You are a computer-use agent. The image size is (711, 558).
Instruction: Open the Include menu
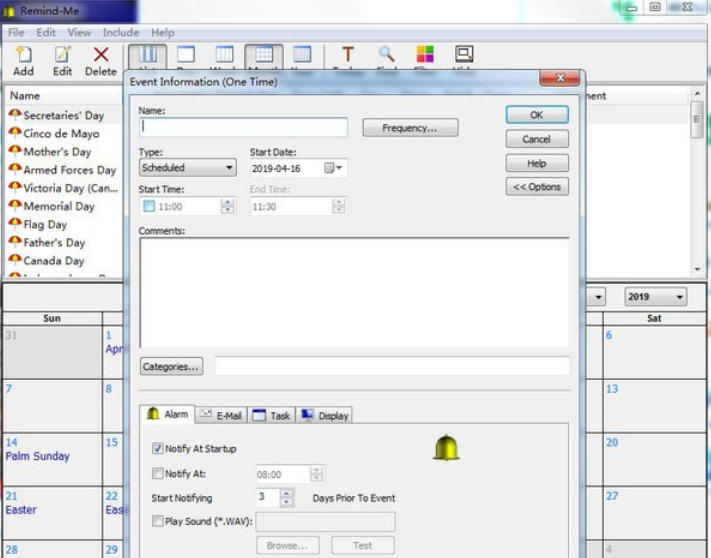(x=120, y=33)
